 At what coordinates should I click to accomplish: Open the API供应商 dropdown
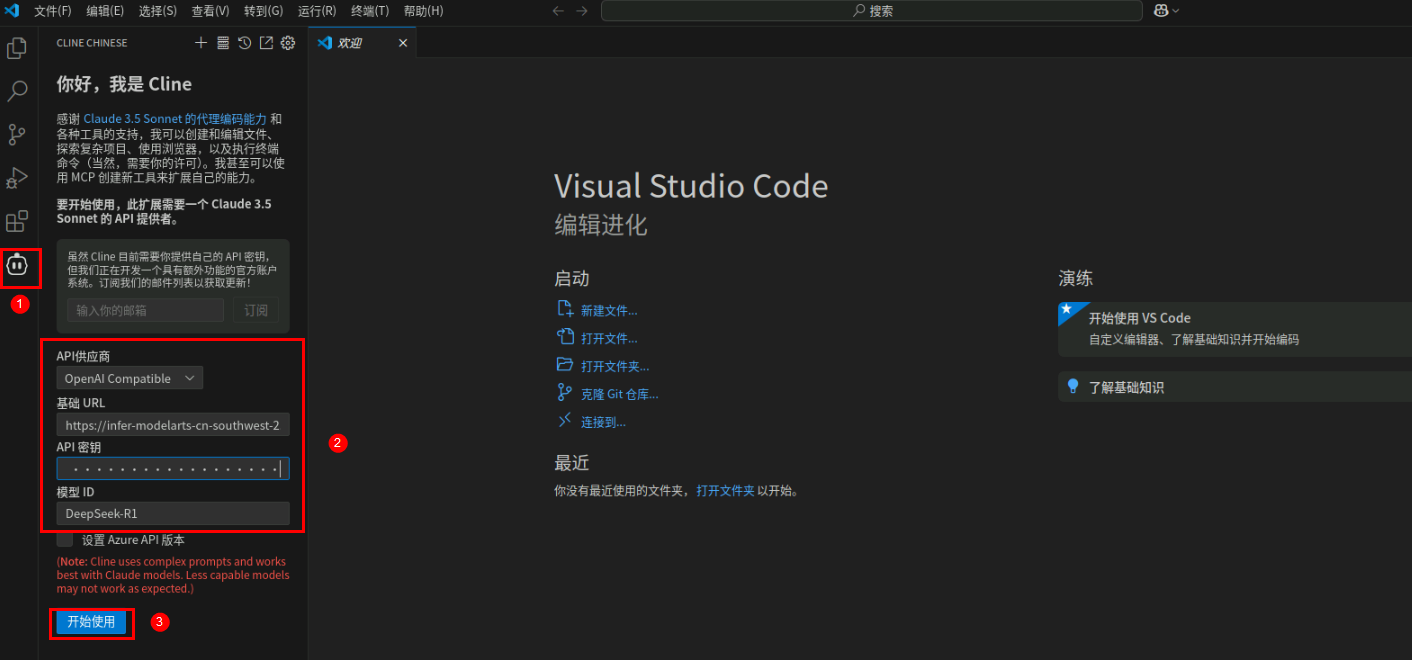(x=130, y=378)
